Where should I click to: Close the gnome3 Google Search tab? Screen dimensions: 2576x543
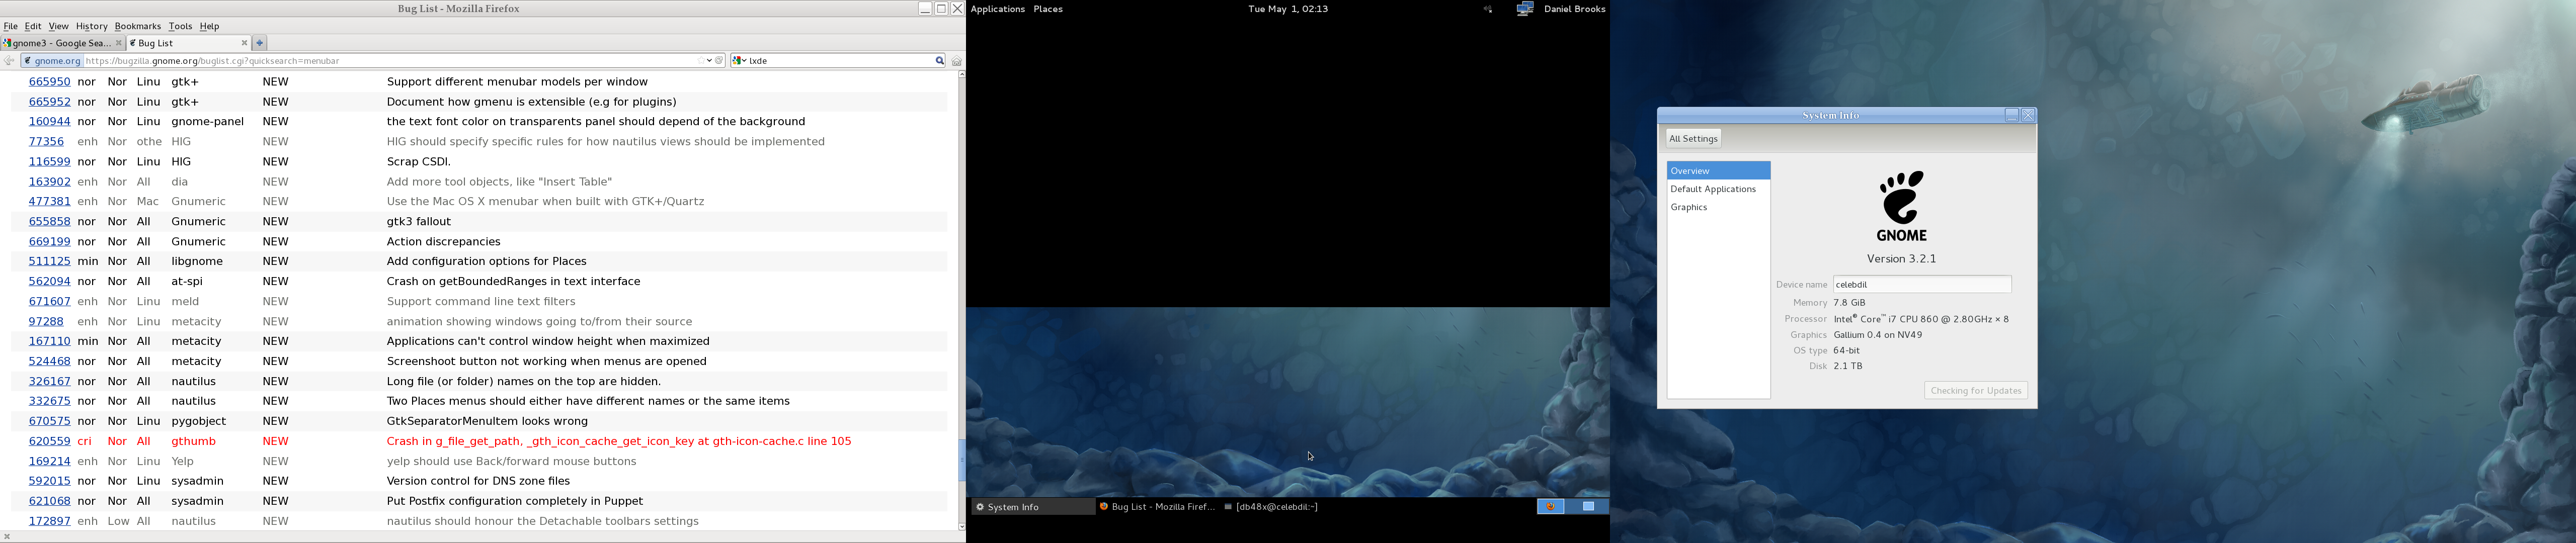[119, 43]
